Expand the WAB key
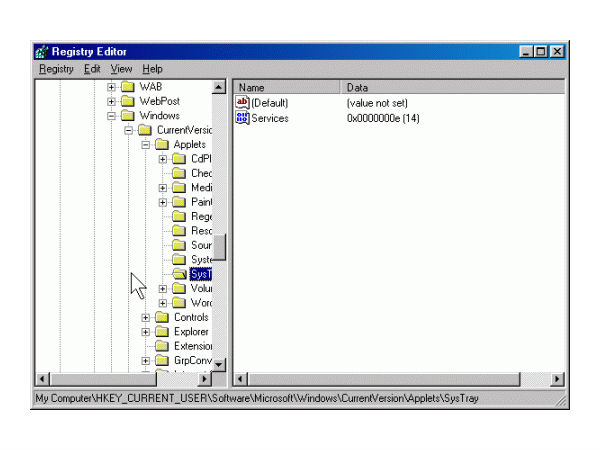The image size is (600, 450). pyautogui.click(x=111, y=87)
